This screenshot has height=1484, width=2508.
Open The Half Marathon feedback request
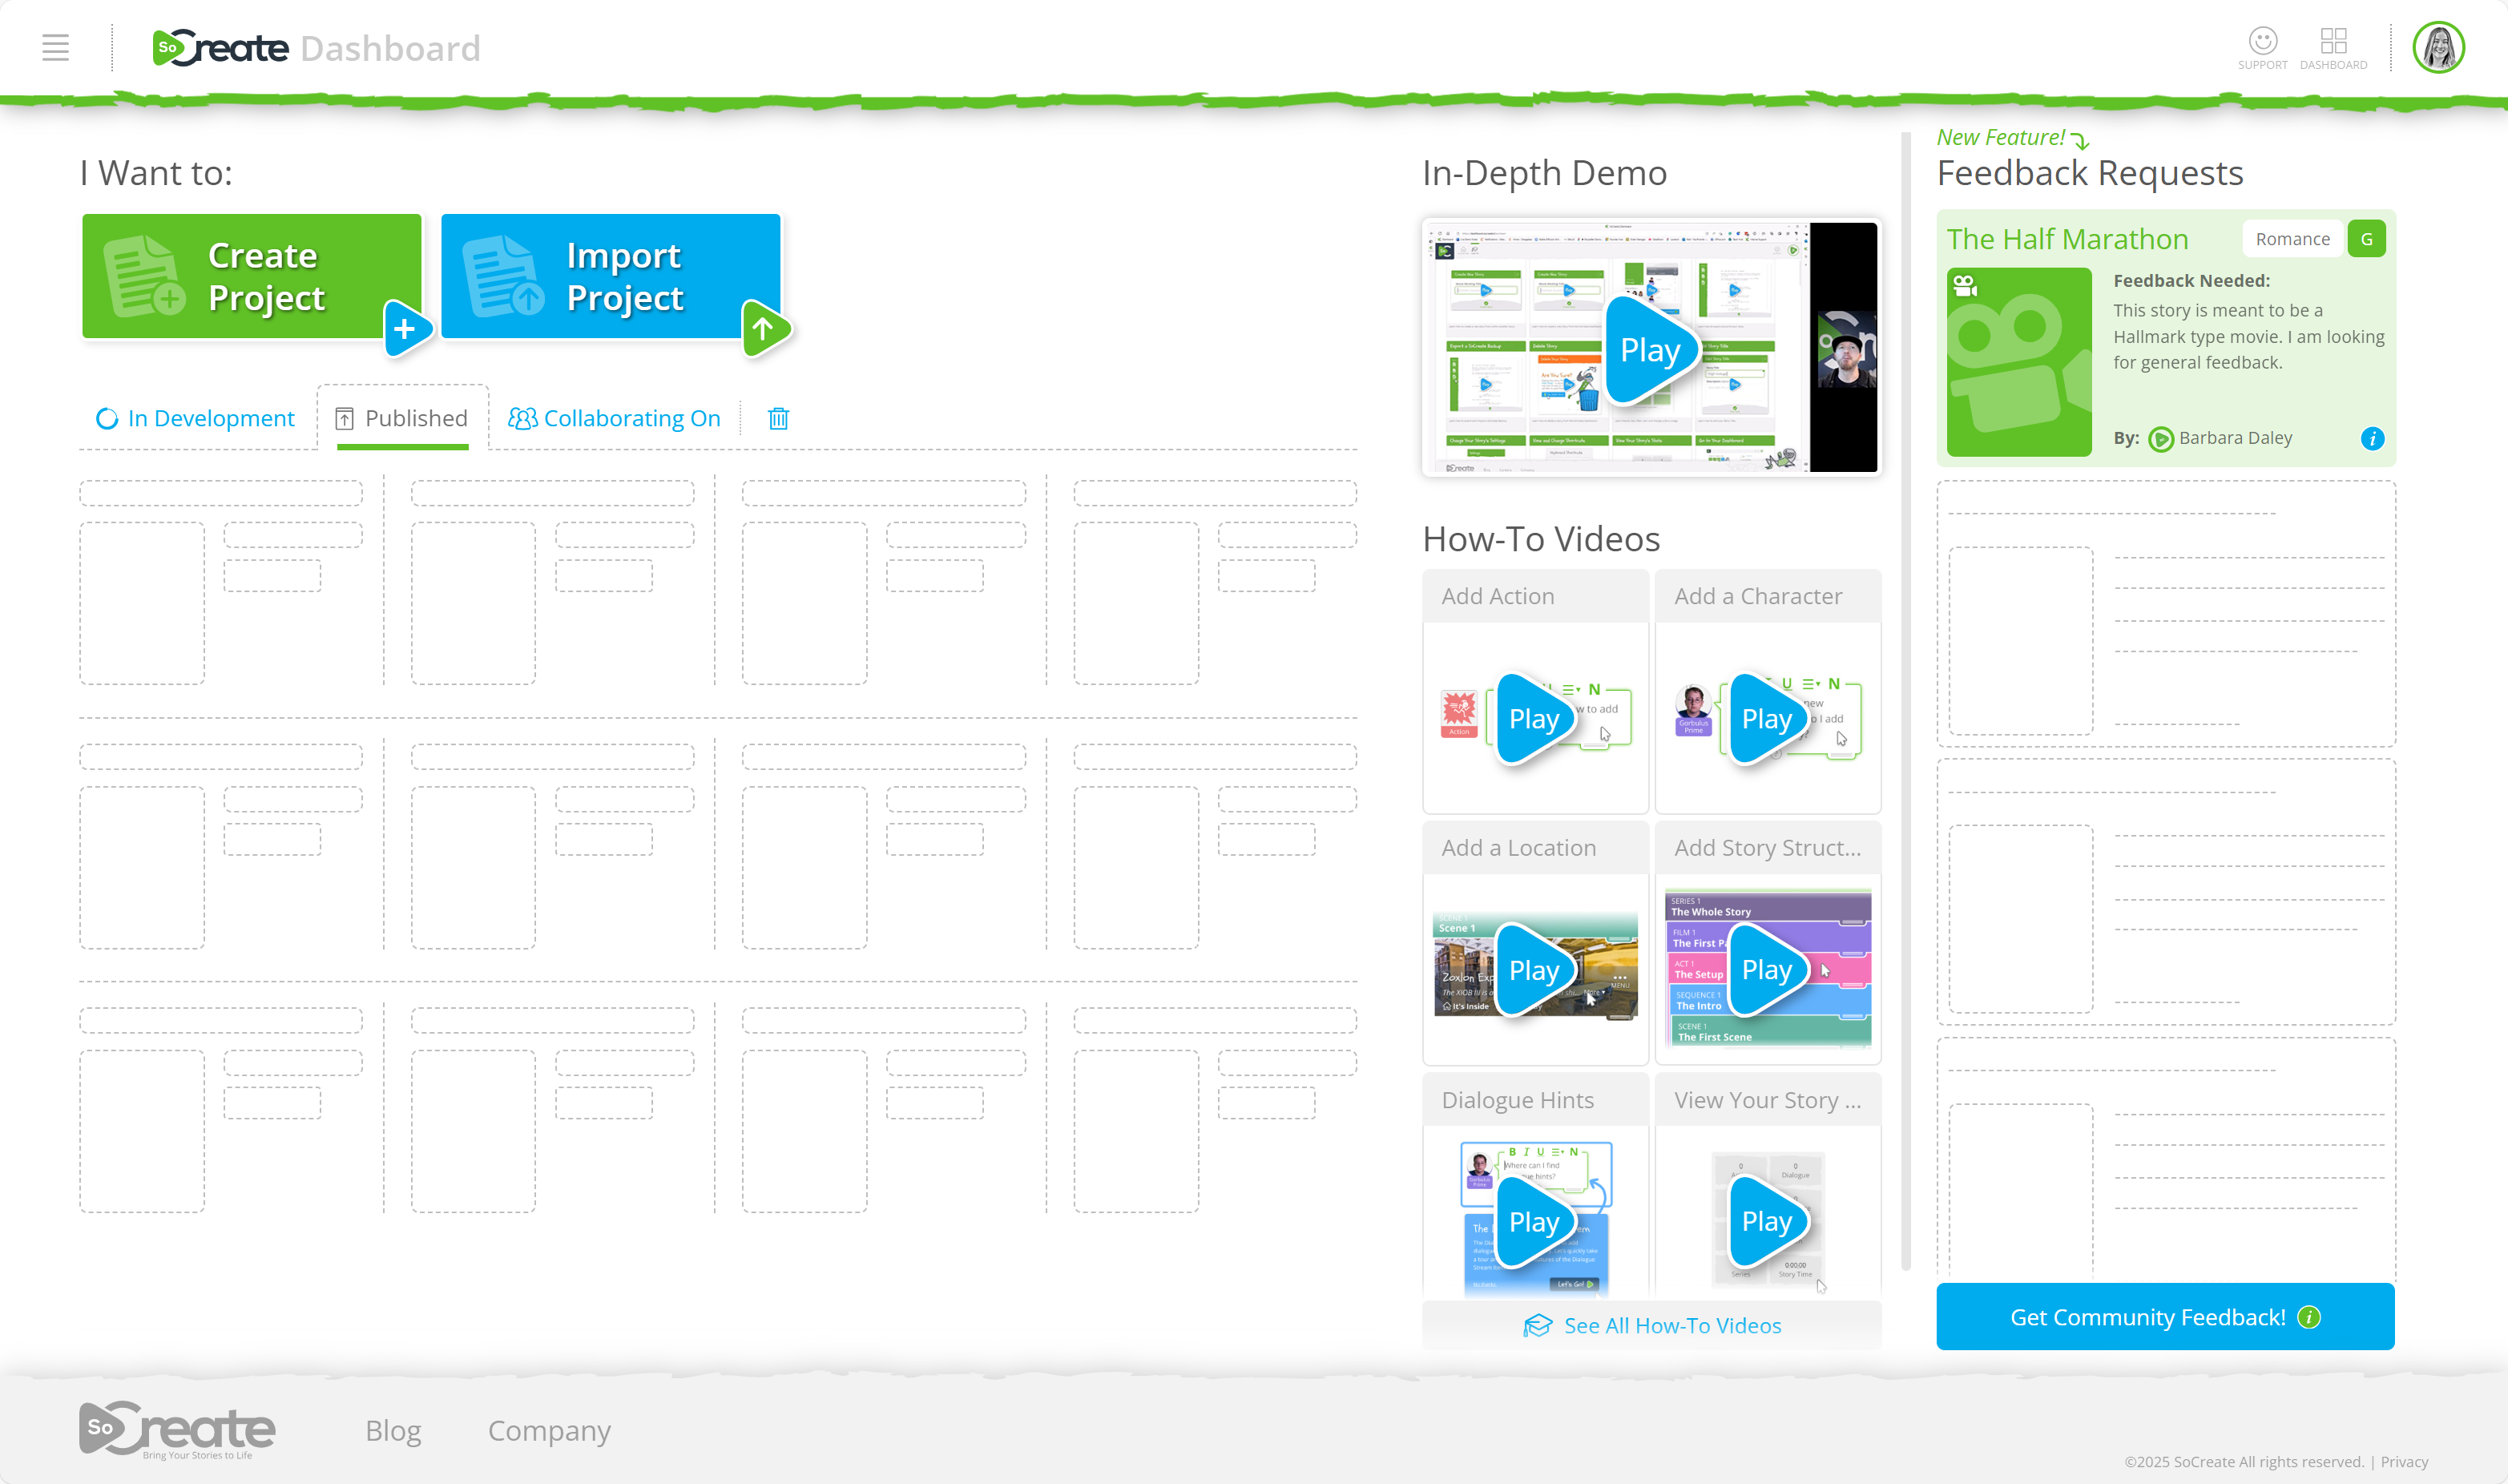pyautogui.click(x=2066, y=239)
